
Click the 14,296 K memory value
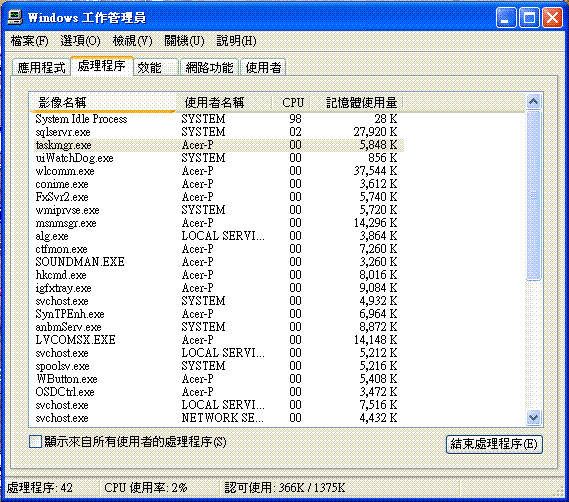coord(375,223)
